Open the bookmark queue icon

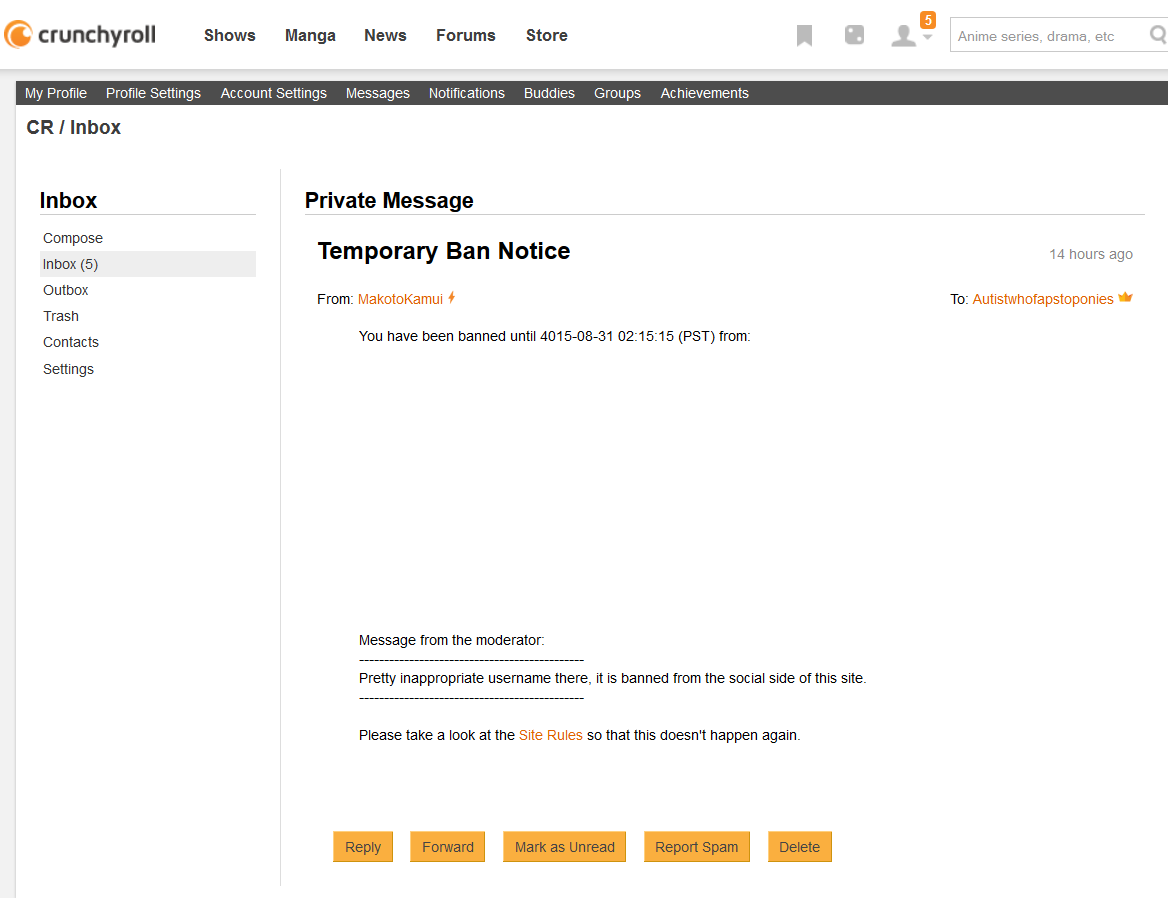coord(804,36)
